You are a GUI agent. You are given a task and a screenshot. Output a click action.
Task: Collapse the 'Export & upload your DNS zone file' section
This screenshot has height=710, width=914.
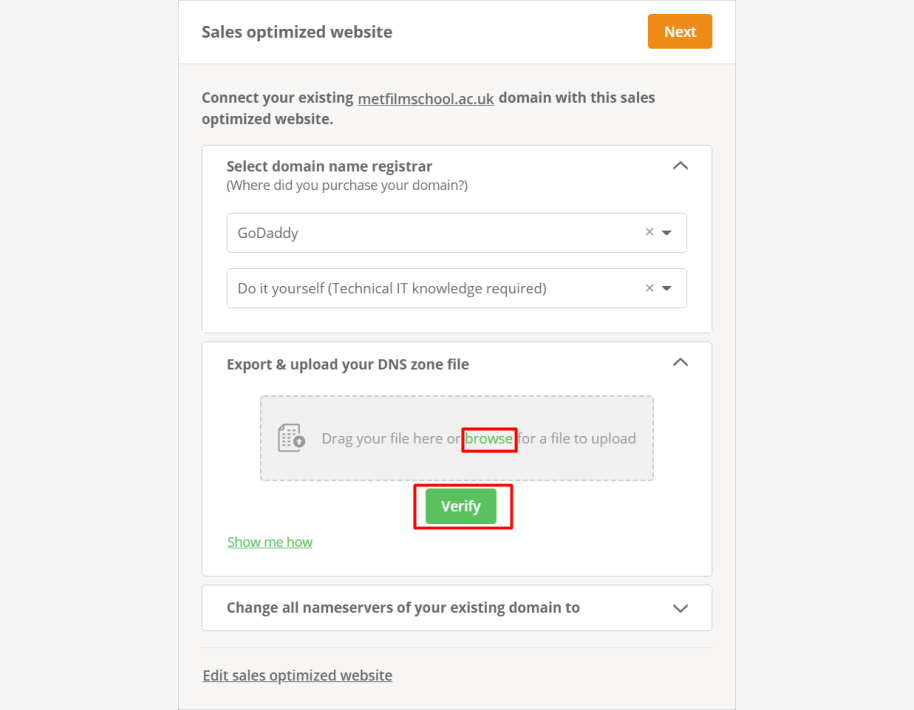pyautogui.click(x=680, y=362)
